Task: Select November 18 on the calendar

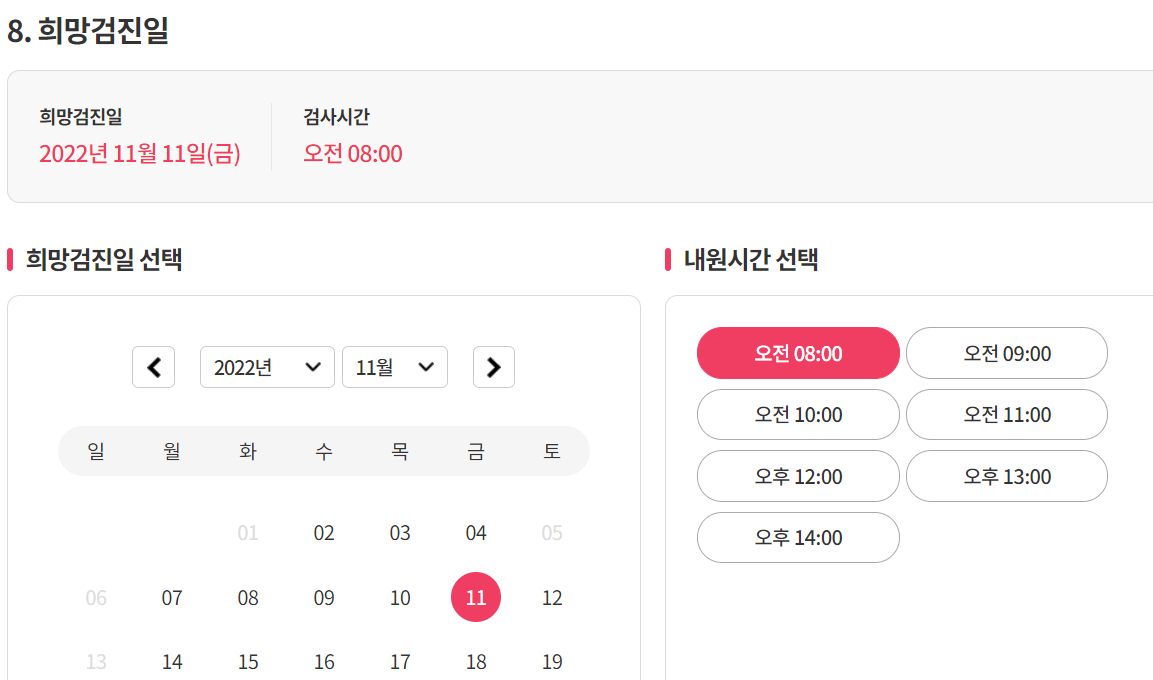Action: tap(476, 661)
